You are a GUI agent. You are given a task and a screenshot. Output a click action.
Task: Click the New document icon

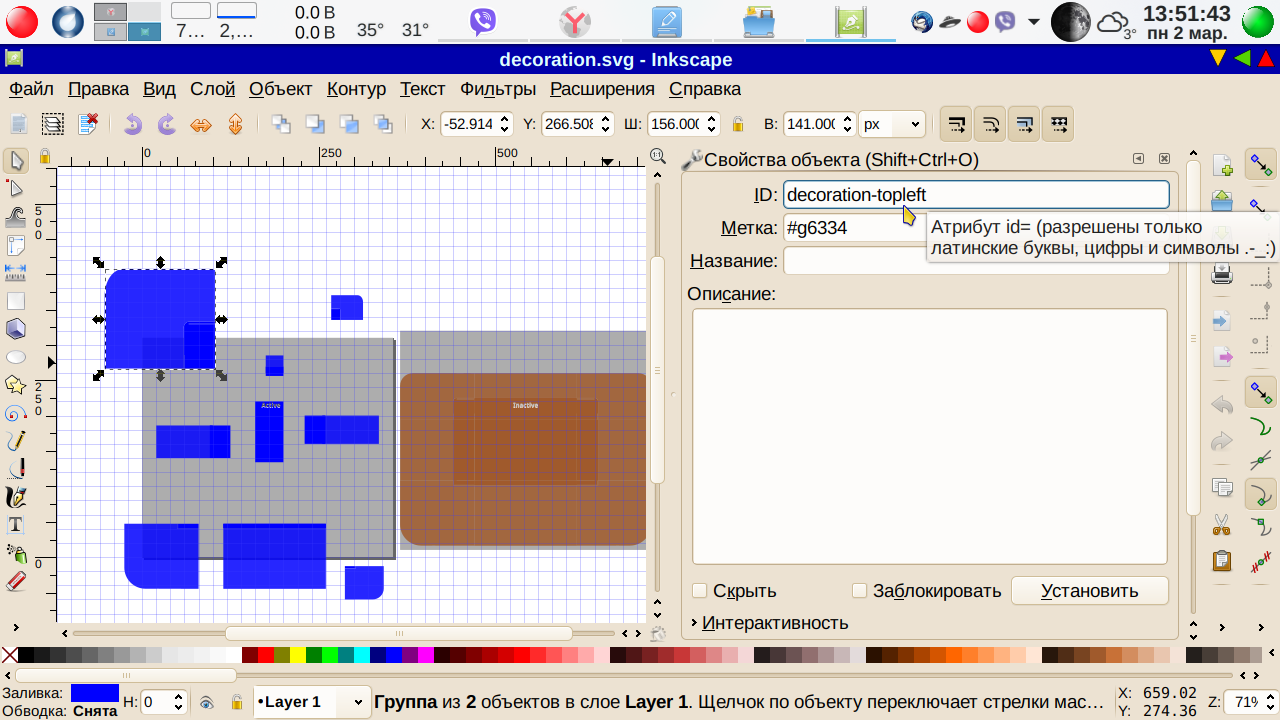[x=1221, y=165]
